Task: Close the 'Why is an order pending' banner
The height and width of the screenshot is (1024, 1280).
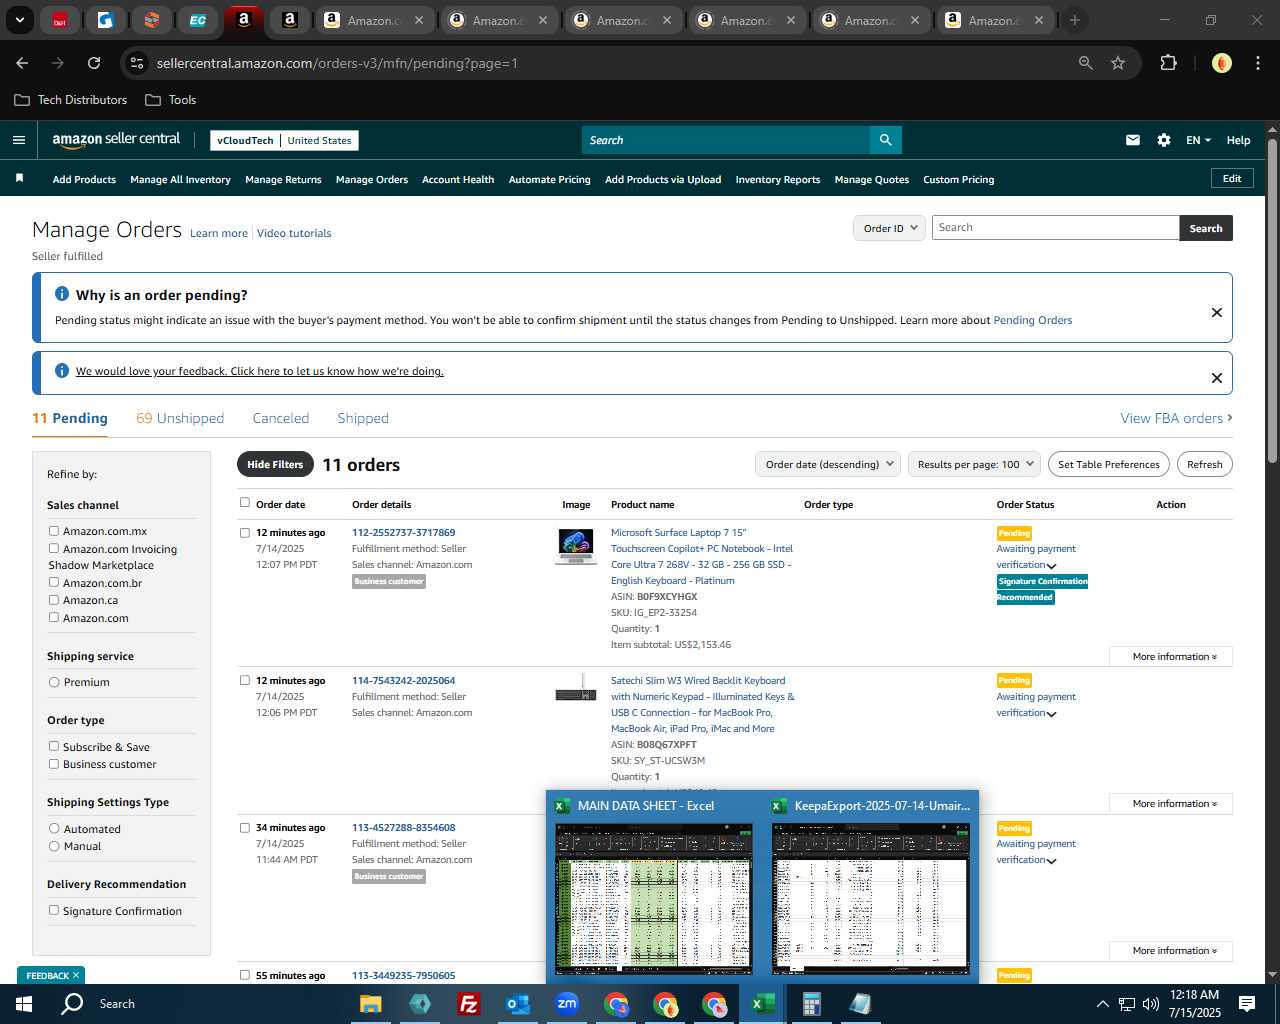Action: pos(1217,312)
